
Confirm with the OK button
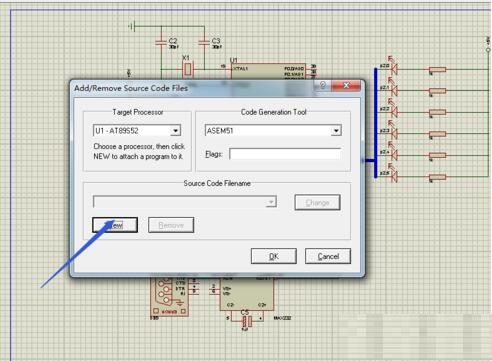[274, 256]
